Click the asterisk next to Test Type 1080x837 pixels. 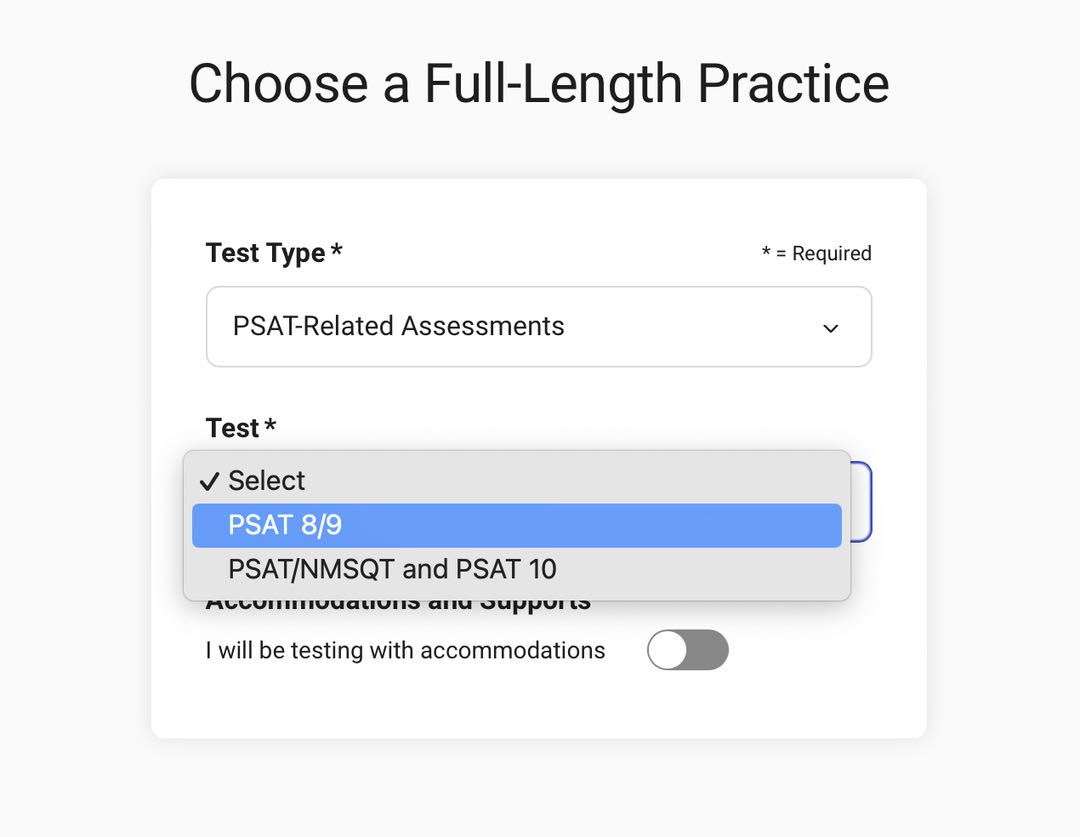[337, 251]
